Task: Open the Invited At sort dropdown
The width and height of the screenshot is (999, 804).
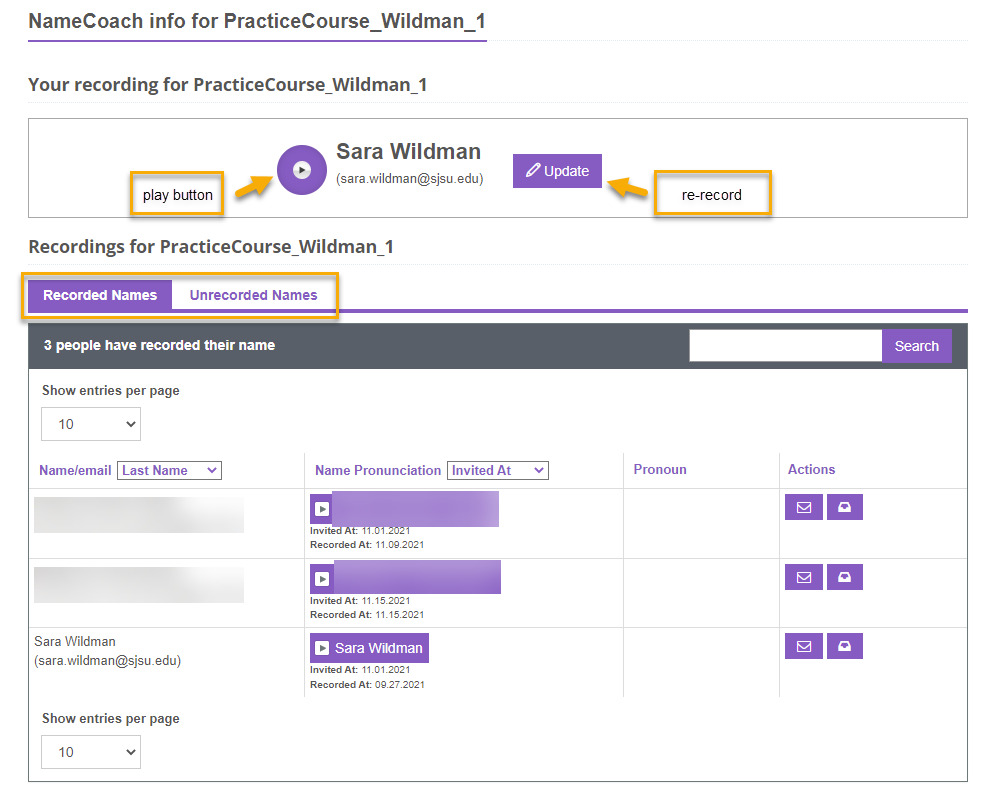Action: (x=497, y=470)
